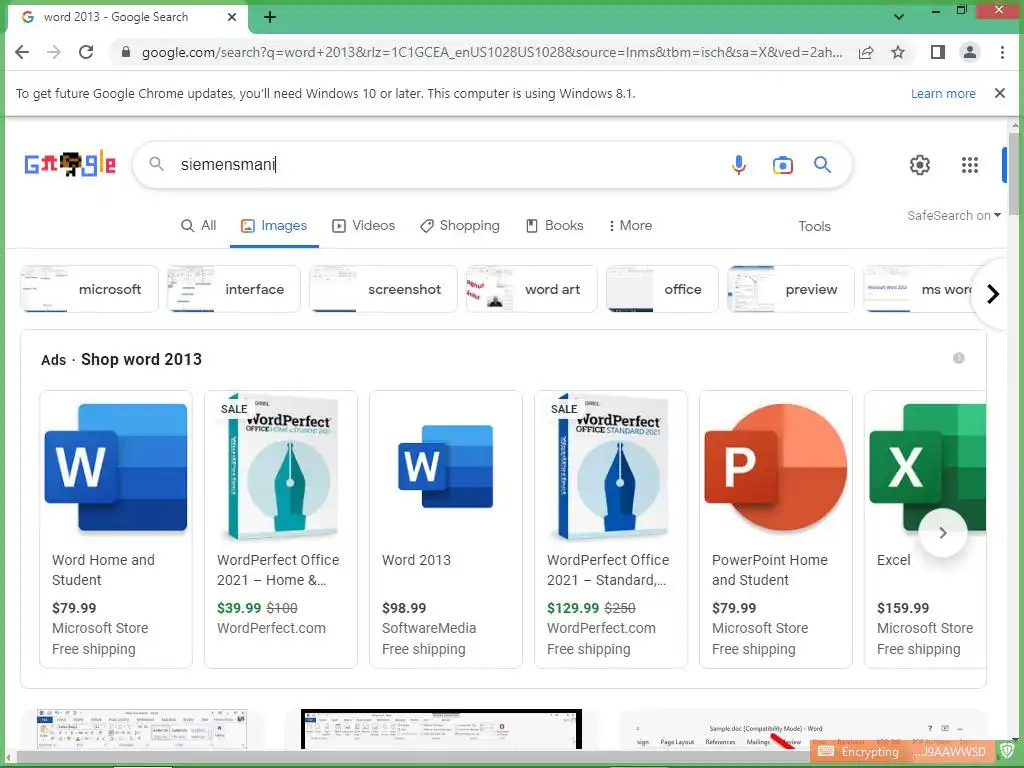Submit search with the blue magnifier button

tap(822, 165)
